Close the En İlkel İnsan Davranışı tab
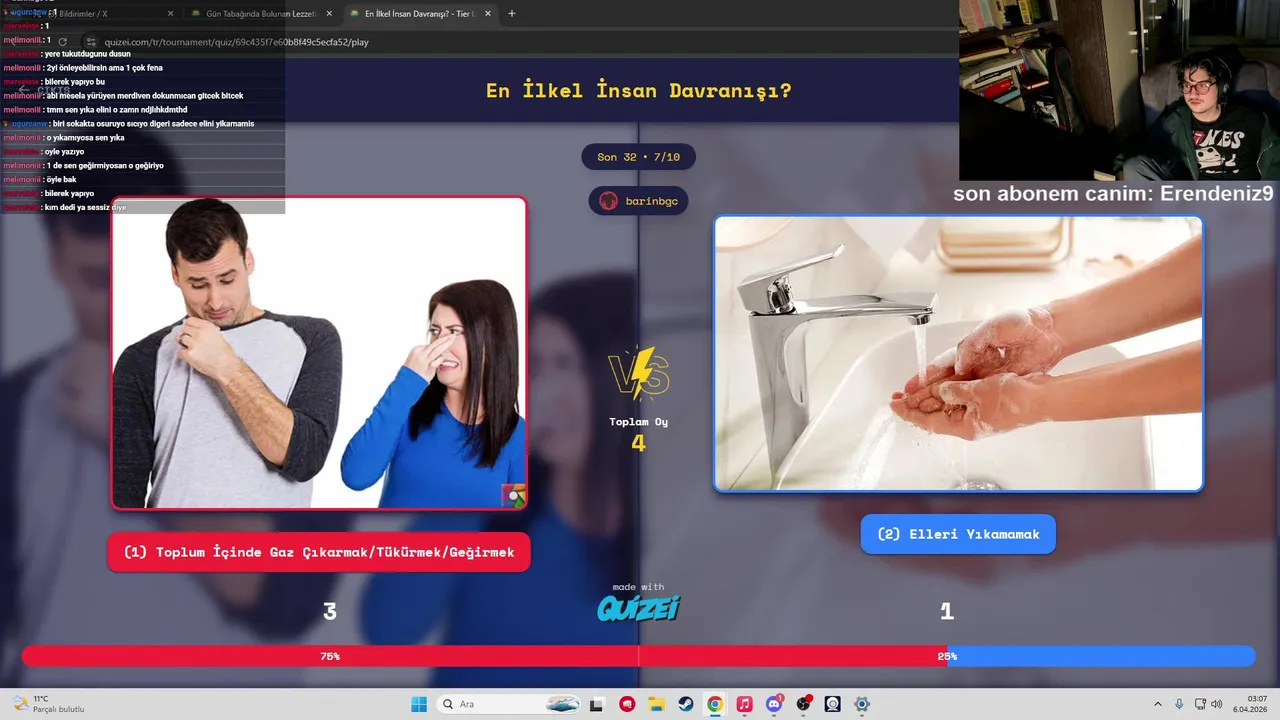Image resolution: width=1280 pixels, height=720 pixels. tap(488, 14)
